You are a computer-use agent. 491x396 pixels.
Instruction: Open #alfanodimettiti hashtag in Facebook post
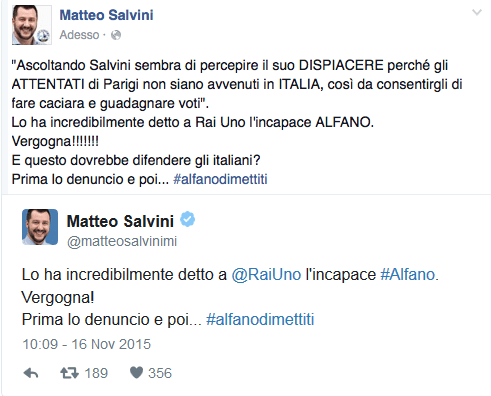[x=220, y=179]
